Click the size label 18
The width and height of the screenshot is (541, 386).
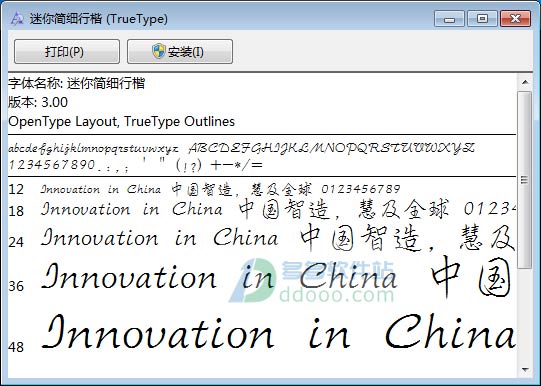pos(16,211)
